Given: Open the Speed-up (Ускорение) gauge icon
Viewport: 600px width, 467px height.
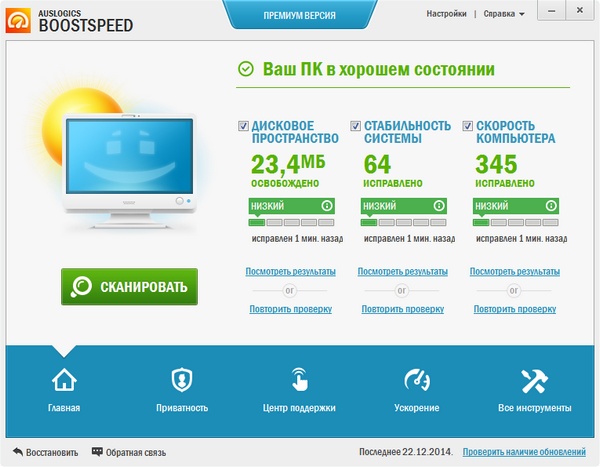Looking at the screenshot, I should click(417, 381).
